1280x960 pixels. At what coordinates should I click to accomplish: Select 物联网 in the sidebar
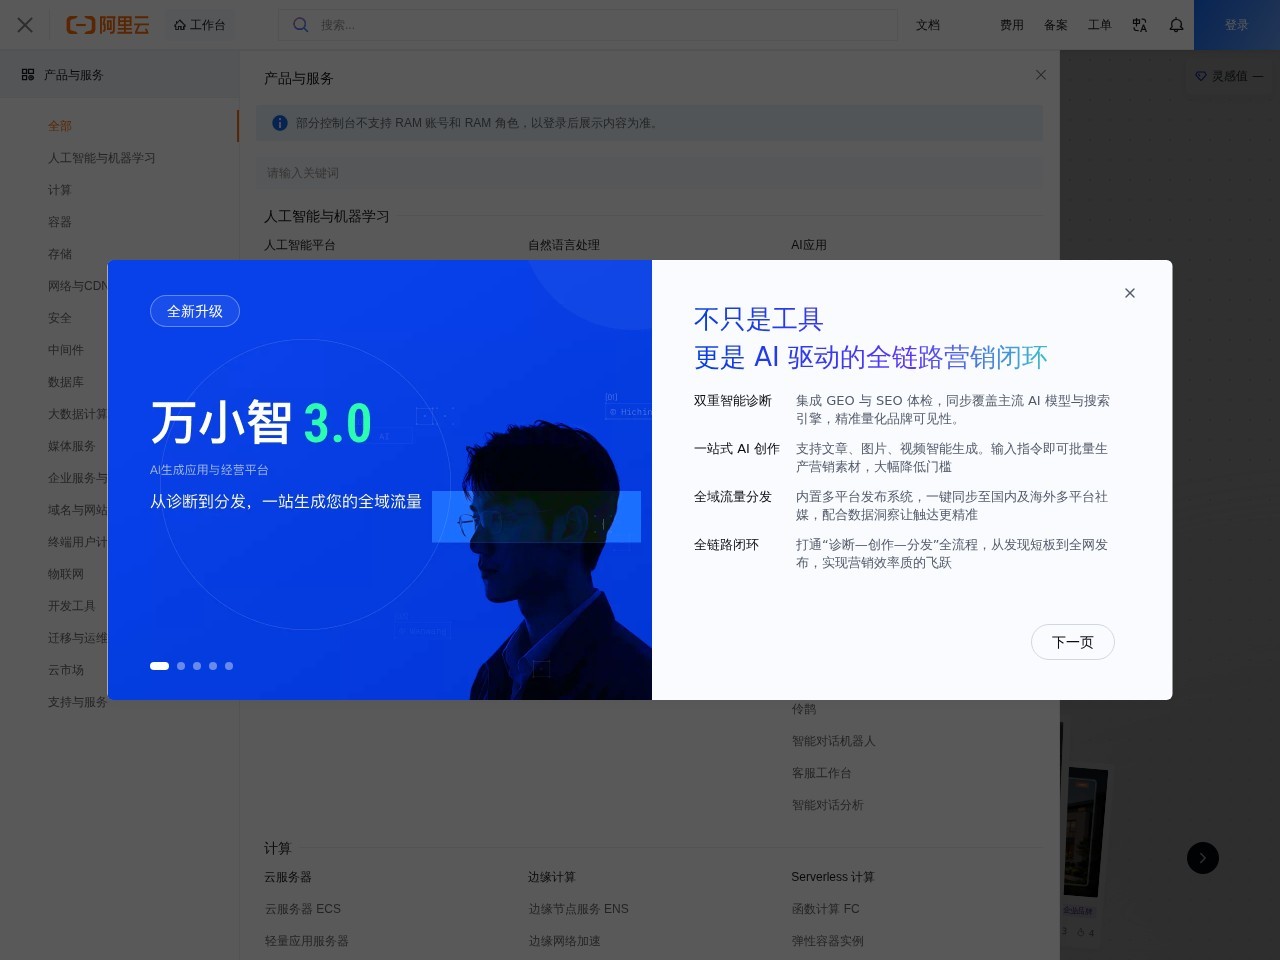(66, 574)
